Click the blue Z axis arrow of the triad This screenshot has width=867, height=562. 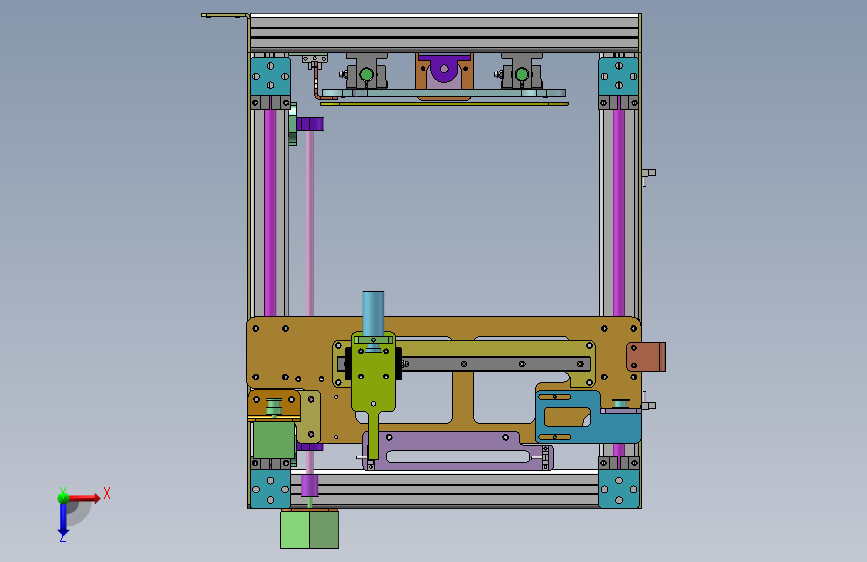click(63, 520)
